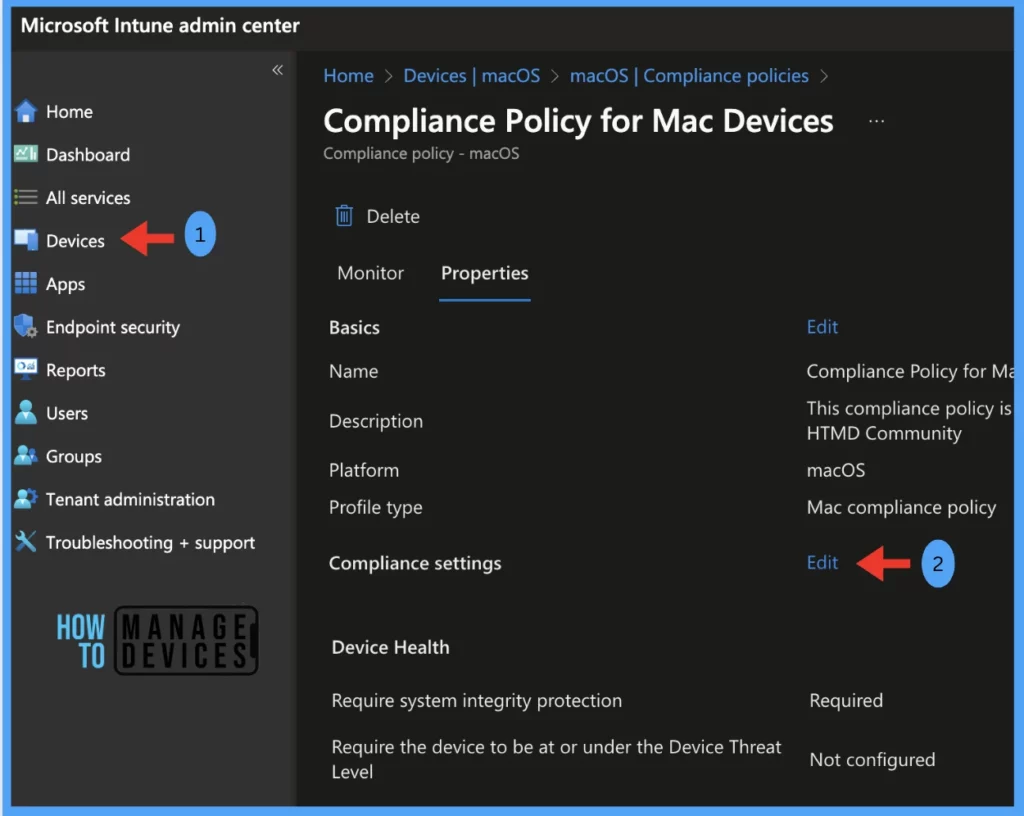Image resolution: width=1024 pixels, height=816 pixels.
Task: Go to Users
Action: [x=67, y=413]
